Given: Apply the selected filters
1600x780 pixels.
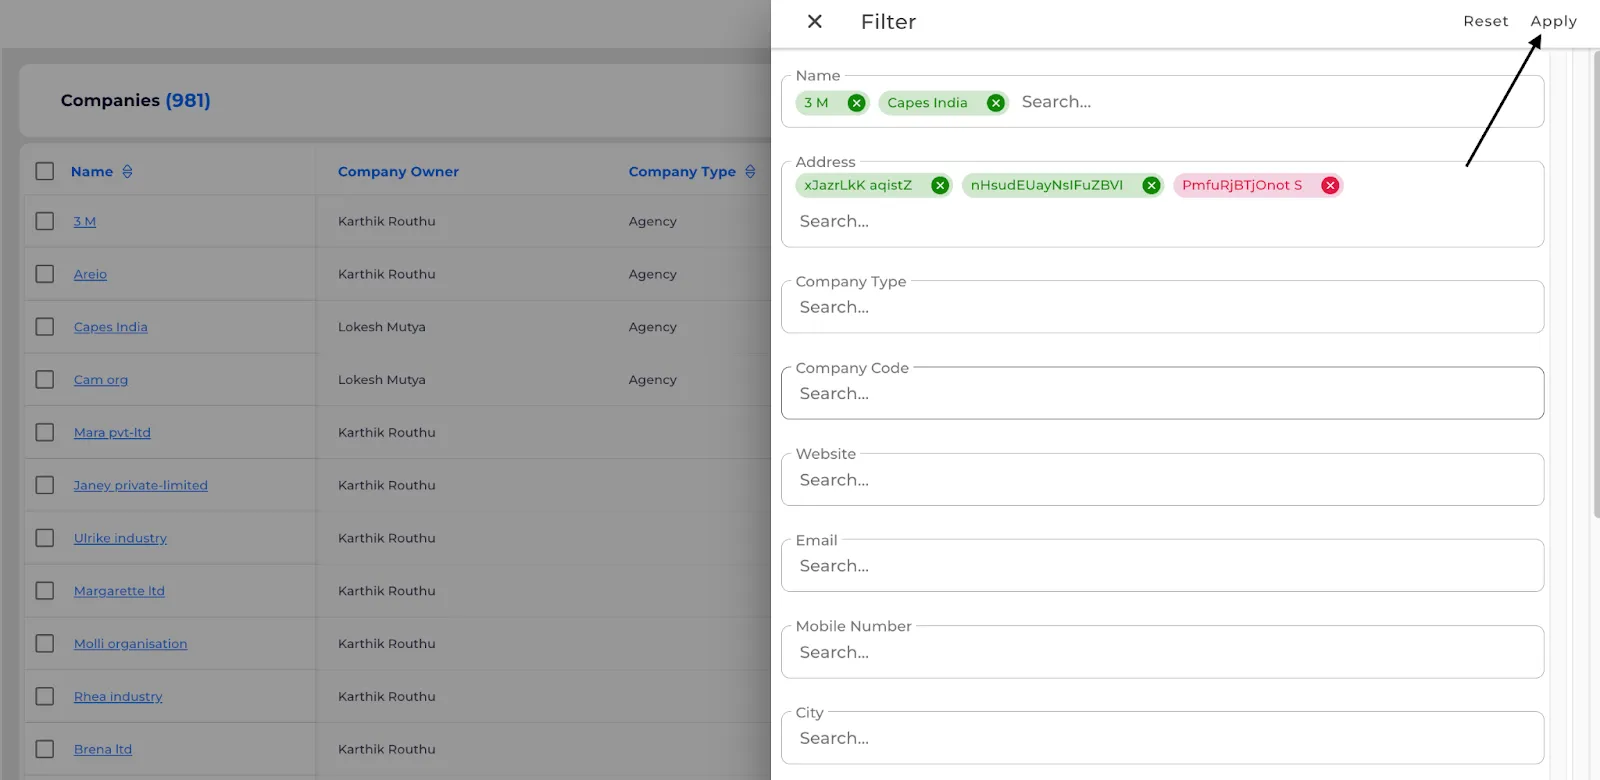Looking at the screenshot, I should [1553, 21].
